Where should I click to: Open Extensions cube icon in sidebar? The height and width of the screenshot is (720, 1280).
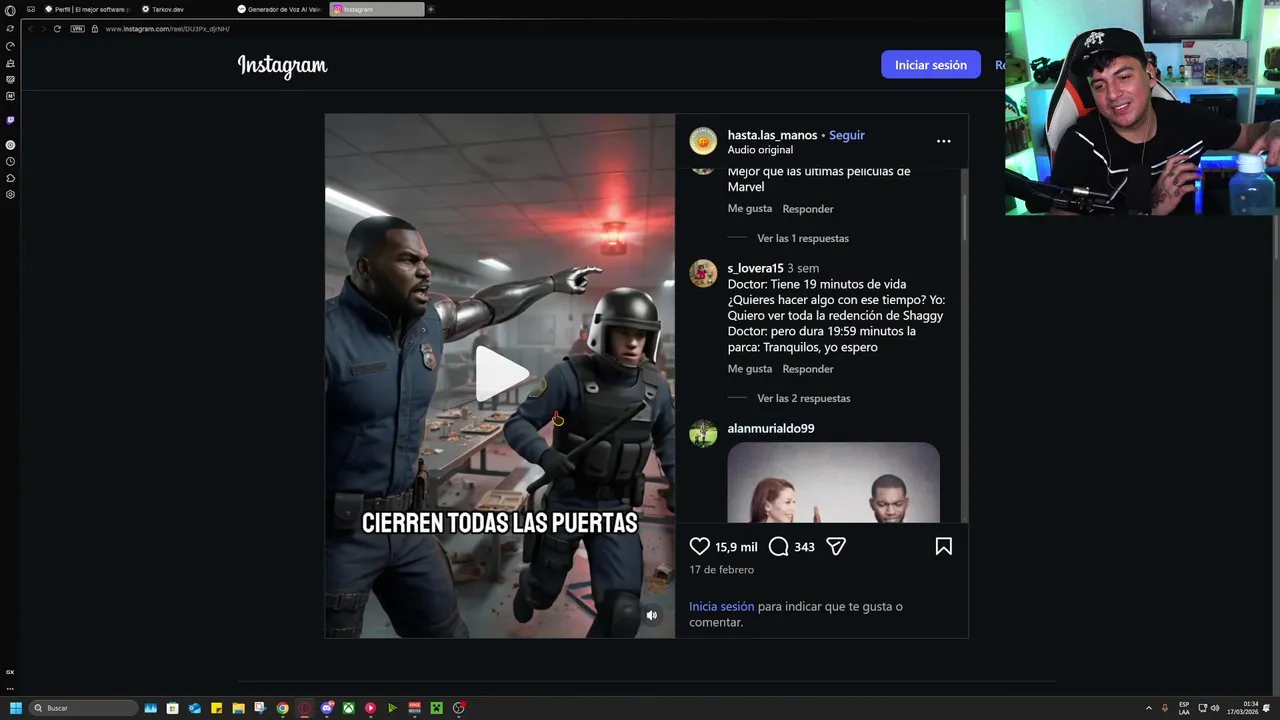point(10,178)
